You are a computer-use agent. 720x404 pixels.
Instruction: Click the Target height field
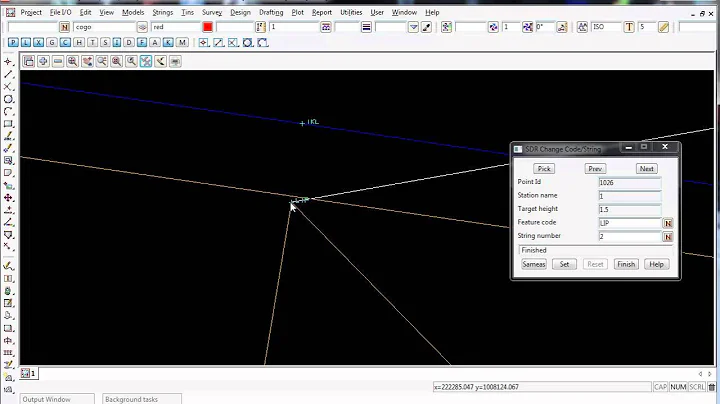pos(630,209)
